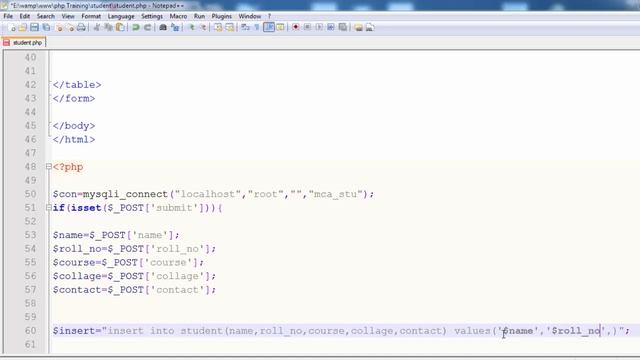Screen dimensions: 640x360
Task: Open the Run menu
Action: [199, 16]
